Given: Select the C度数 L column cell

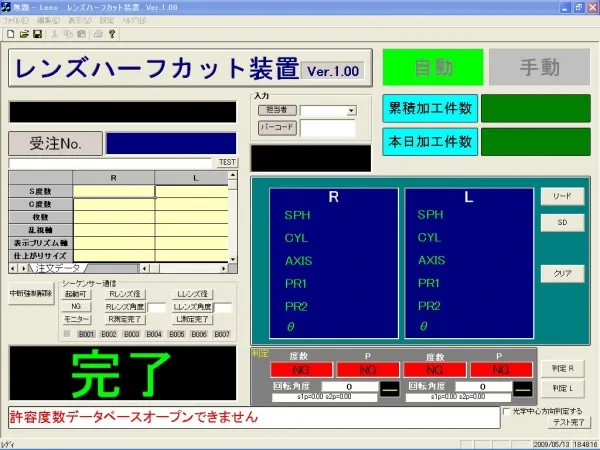Looking at the screenshot, I should tap(192, 204).
